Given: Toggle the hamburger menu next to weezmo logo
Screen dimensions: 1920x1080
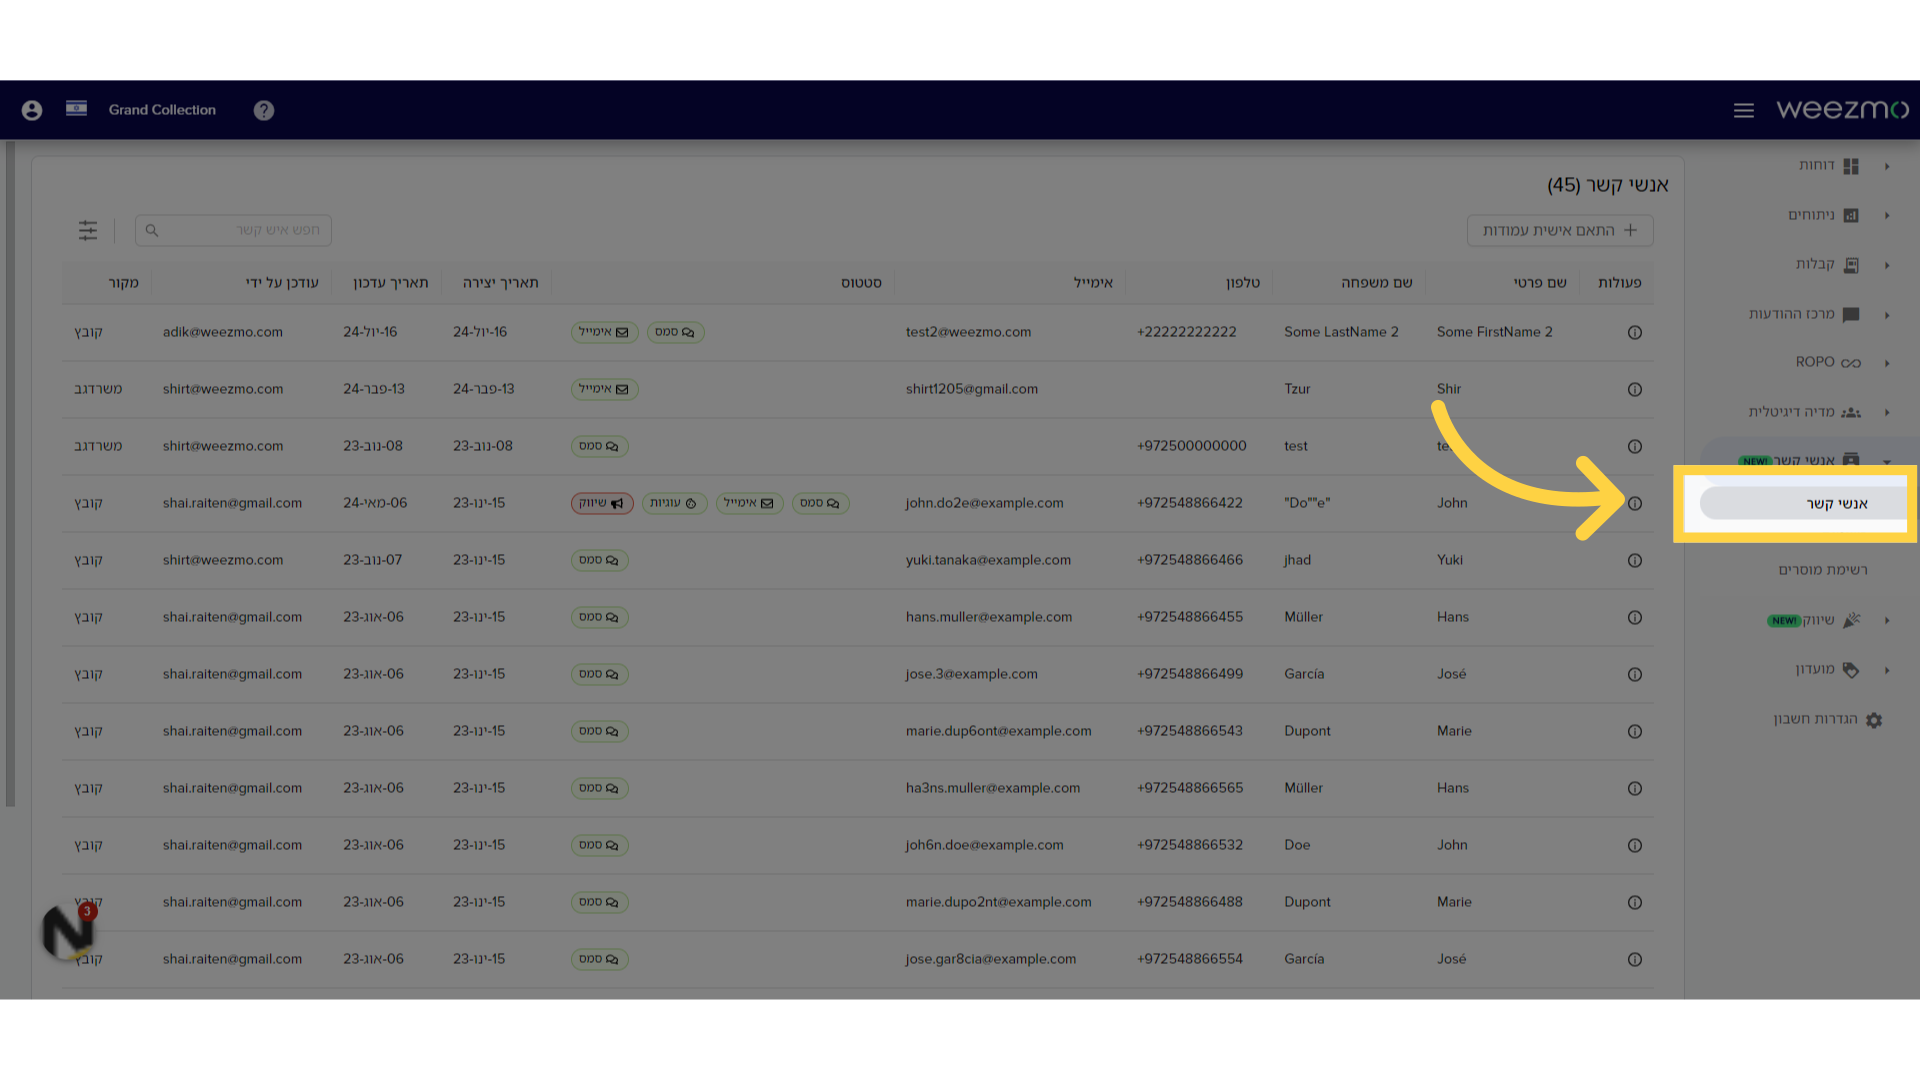Looking at the screenshot, I should click(1744, 110).
